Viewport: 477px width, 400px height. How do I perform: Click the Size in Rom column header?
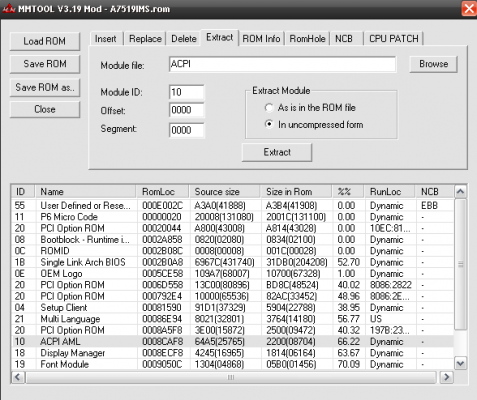(297, 192)
